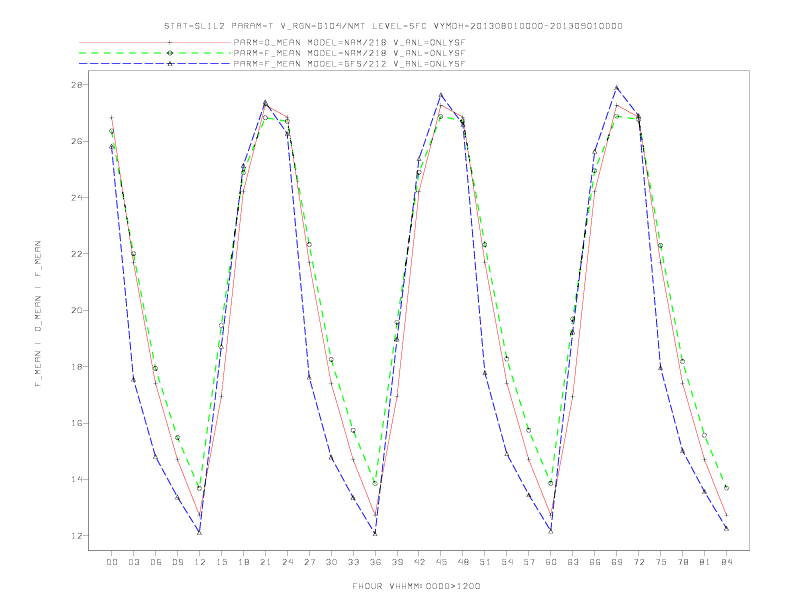Click the y-axis tick value 20

coord(77,311)
